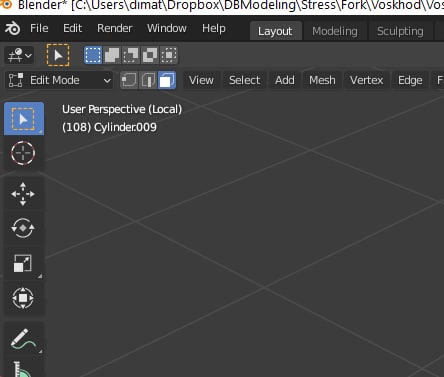The height and width of the screenshot is (377, 444).
Task: Switch to the Modeling workspace tab
Action: coord(335,31)
